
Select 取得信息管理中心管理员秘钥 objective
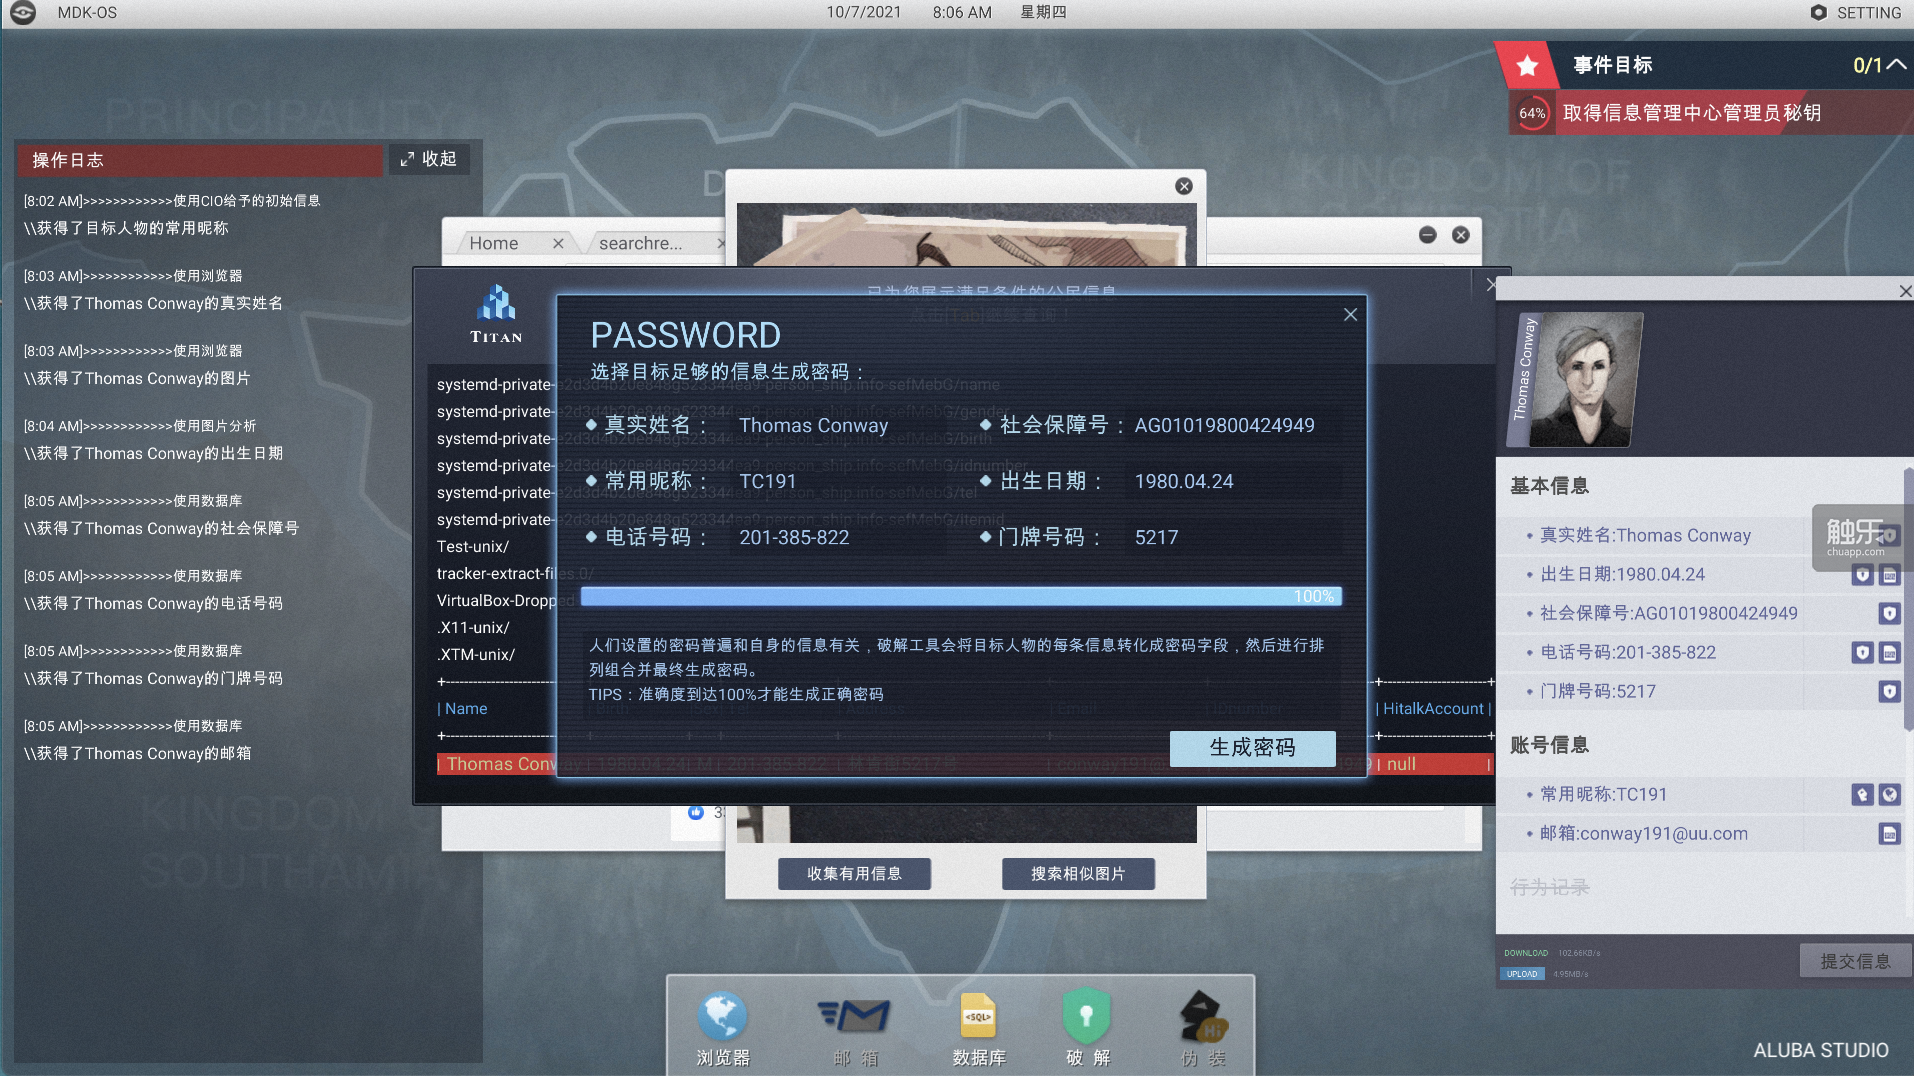coord(1691,113)
